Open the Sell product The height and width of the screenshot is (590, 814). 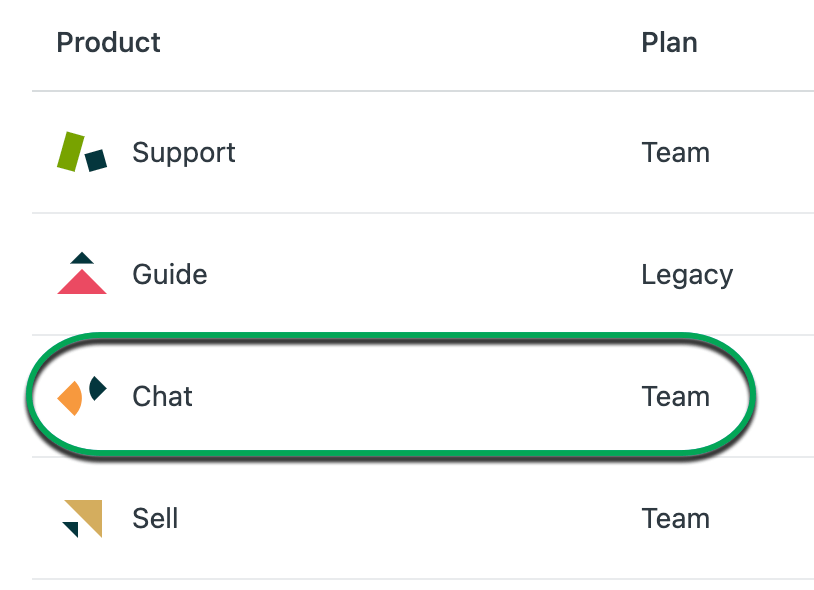tap(155, 519)
